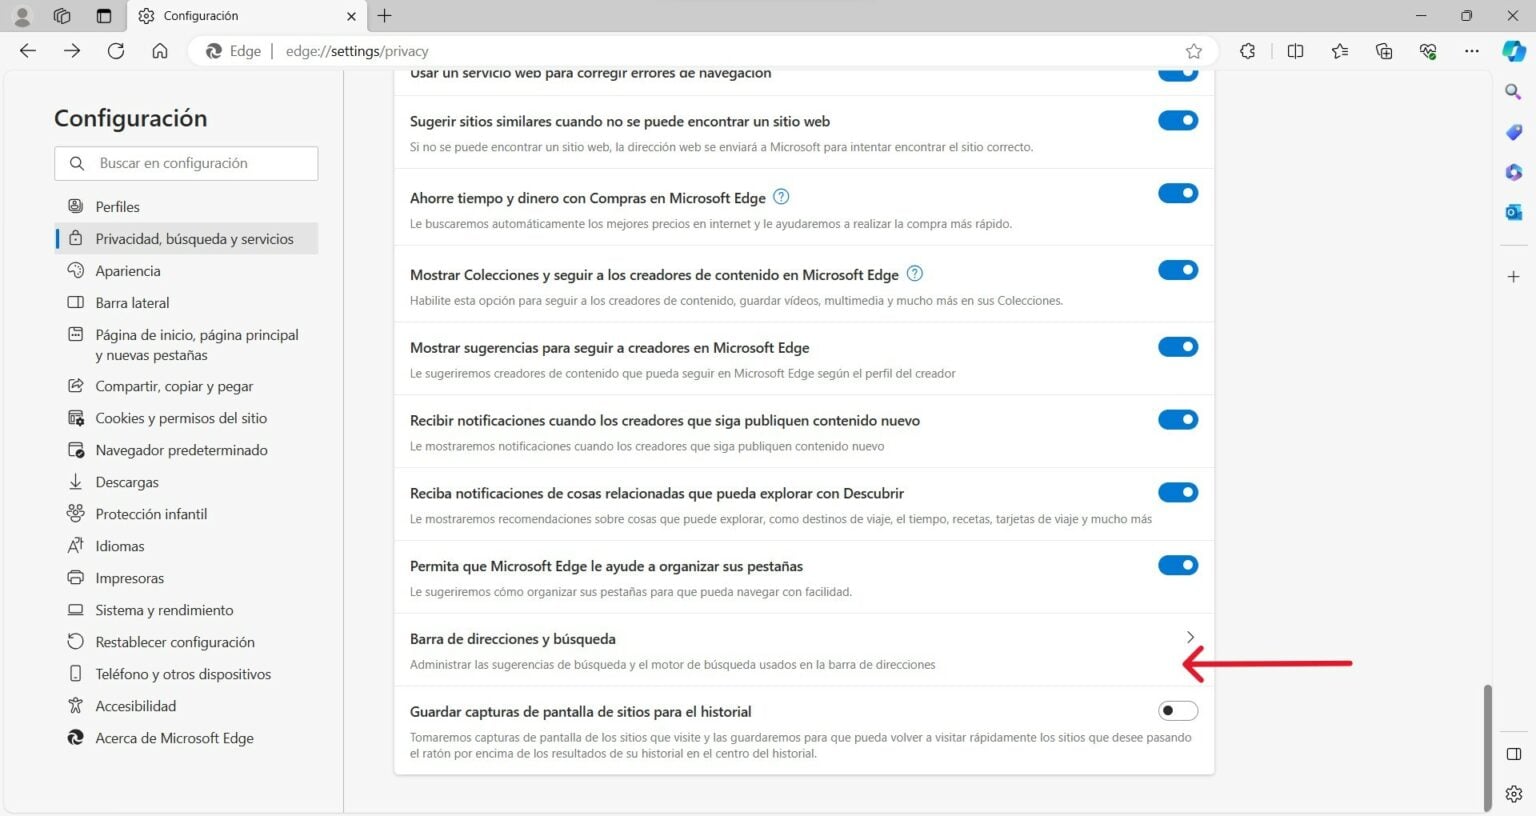Open the Collections icon

[x=1384, y=51]
